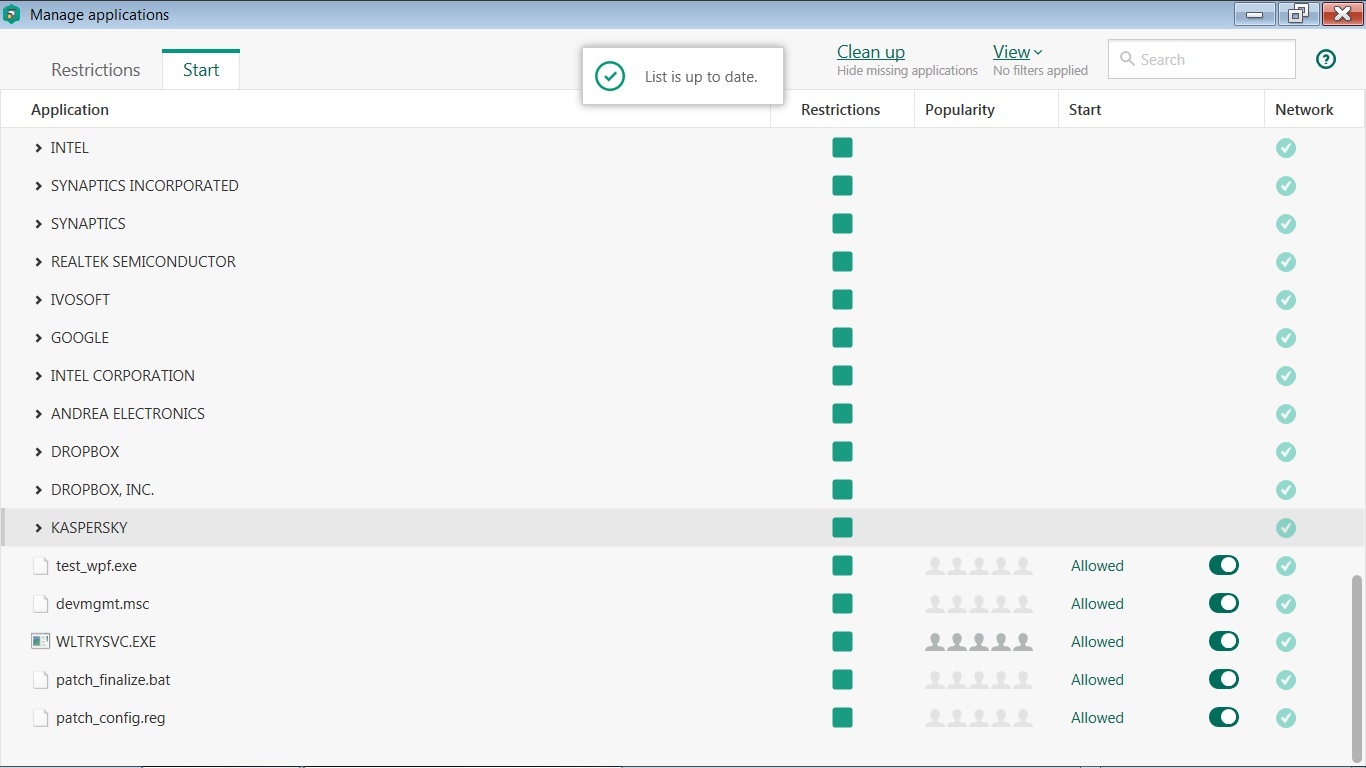Toggle the start switch for WLTRYSVC.EXE
Image resolution: width=1366 pixels, height=768 pixels.
tap(1224, 641)
